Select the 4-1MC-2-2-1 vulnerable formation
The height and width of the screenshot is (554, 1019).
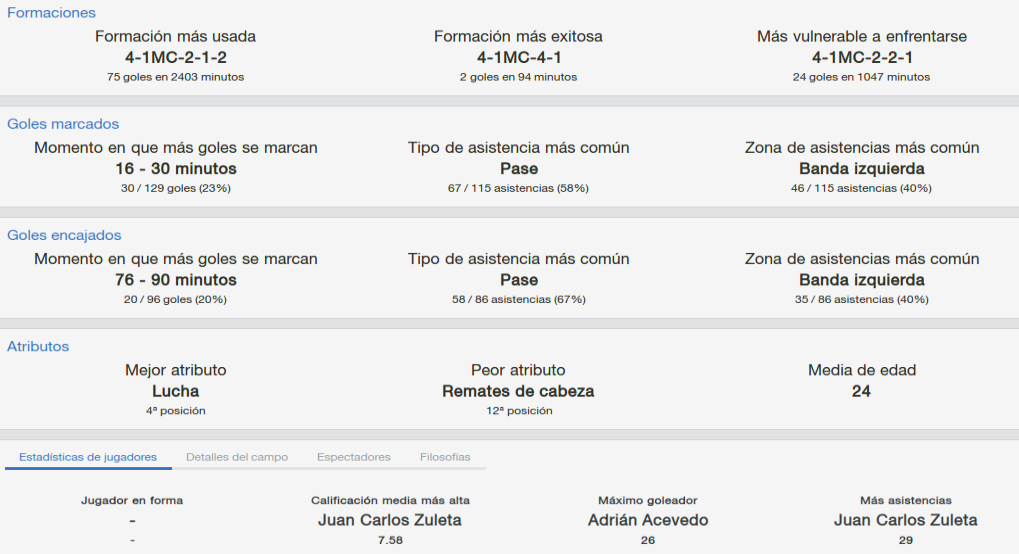(x=862, y=57)
